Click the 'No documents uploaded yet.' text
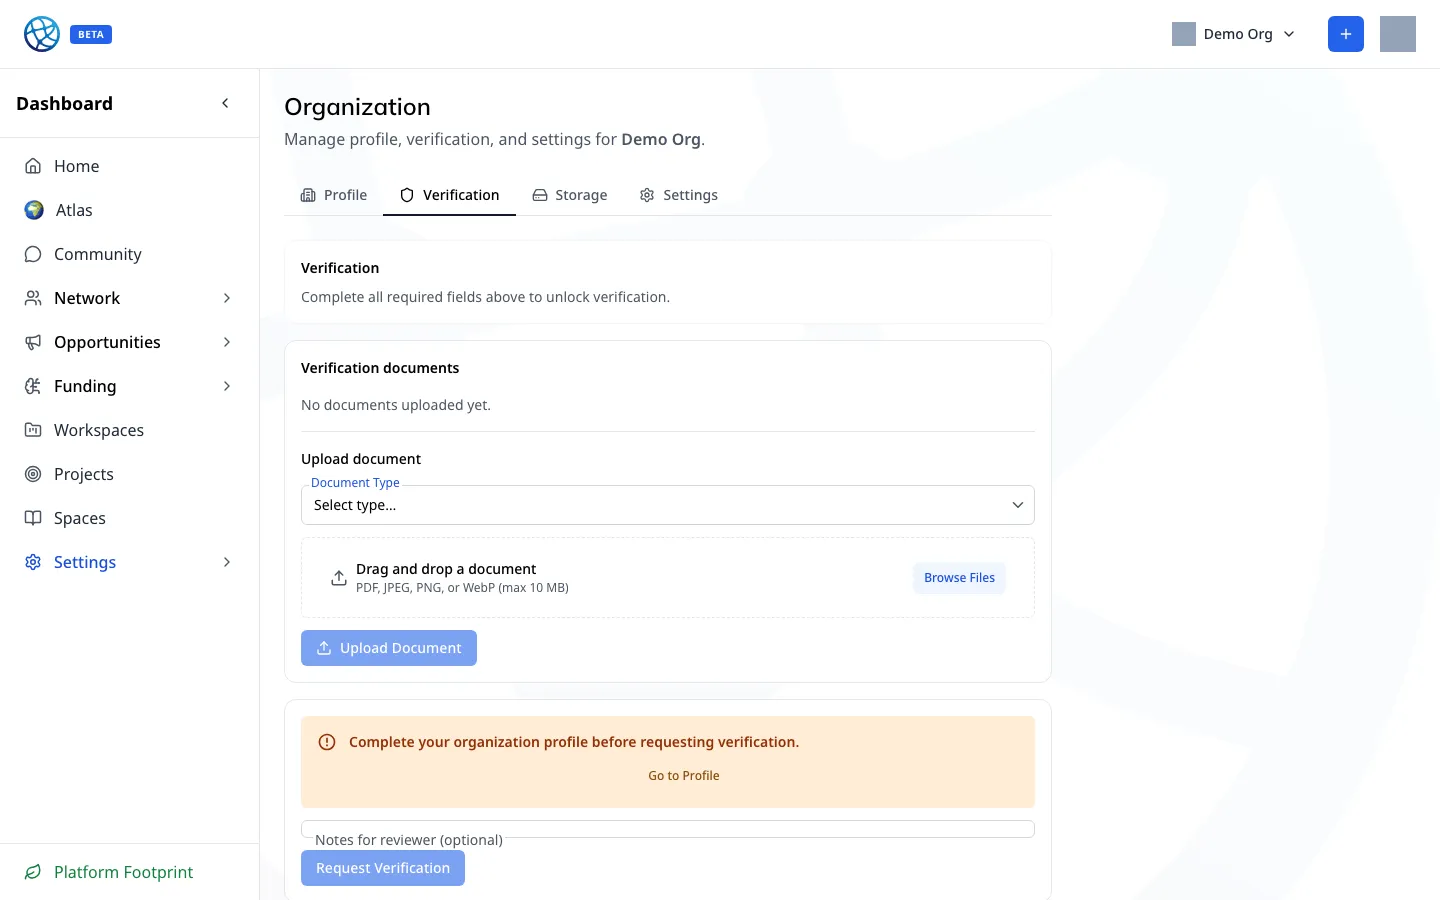1440x900 pixels. click(x=396, y=405)
